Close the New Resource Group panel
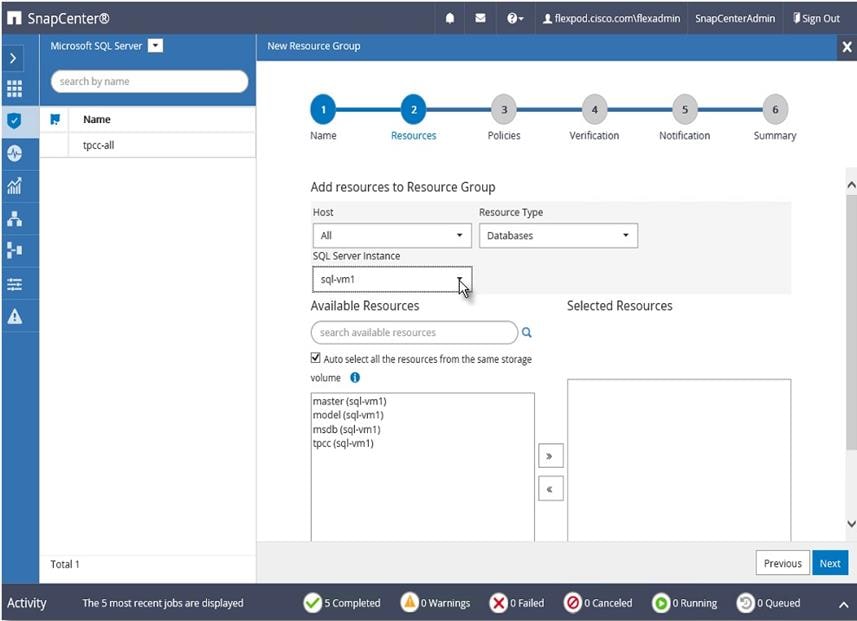This screenshot has width=857, height=621. [x=847, y=48]
